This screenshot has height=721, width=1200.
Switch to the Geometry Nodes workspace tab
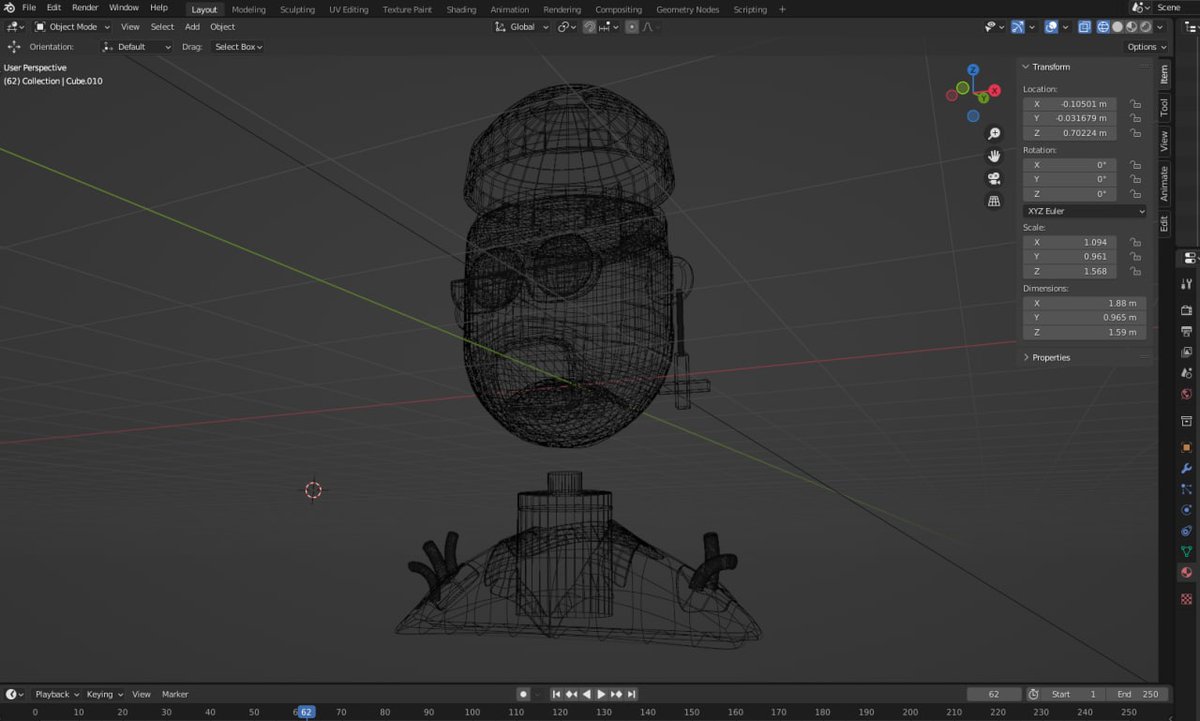687,9
